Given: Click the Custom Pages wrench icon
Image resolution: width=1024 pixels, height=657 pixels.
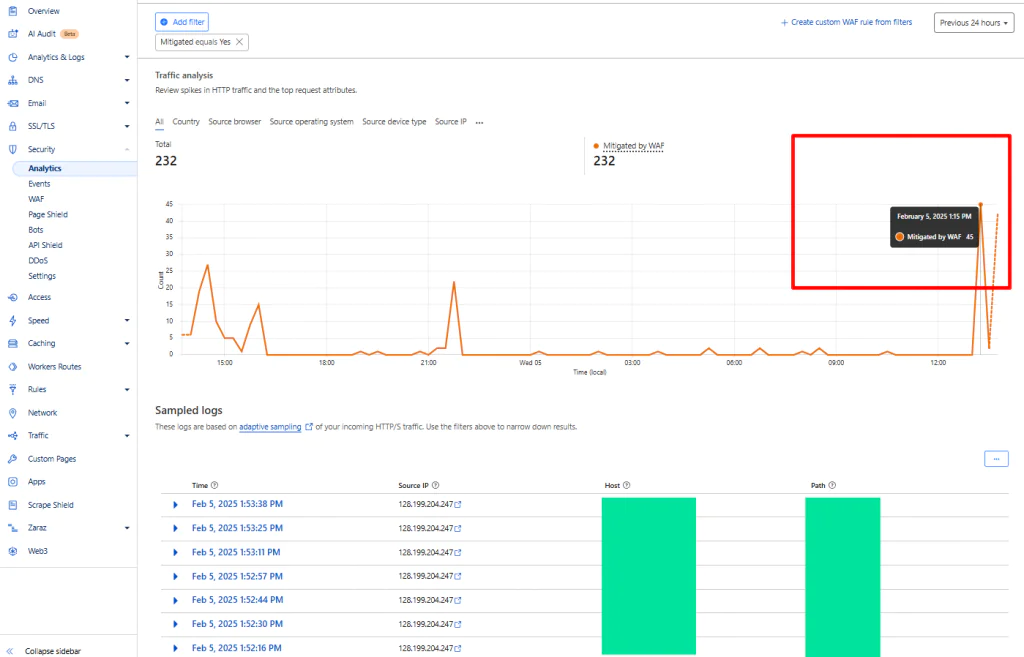Looking at the screenshot, I should pyautogui.click(x=12, y=459).
